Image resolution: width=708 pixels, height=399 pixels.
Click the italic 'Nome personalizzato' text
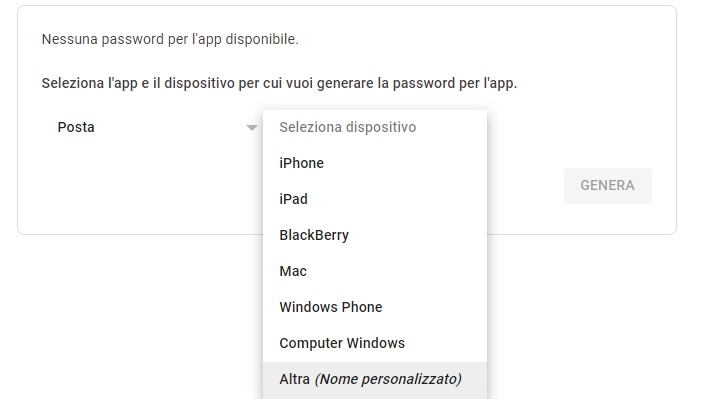pyautogui.click(x=388, y=379)
